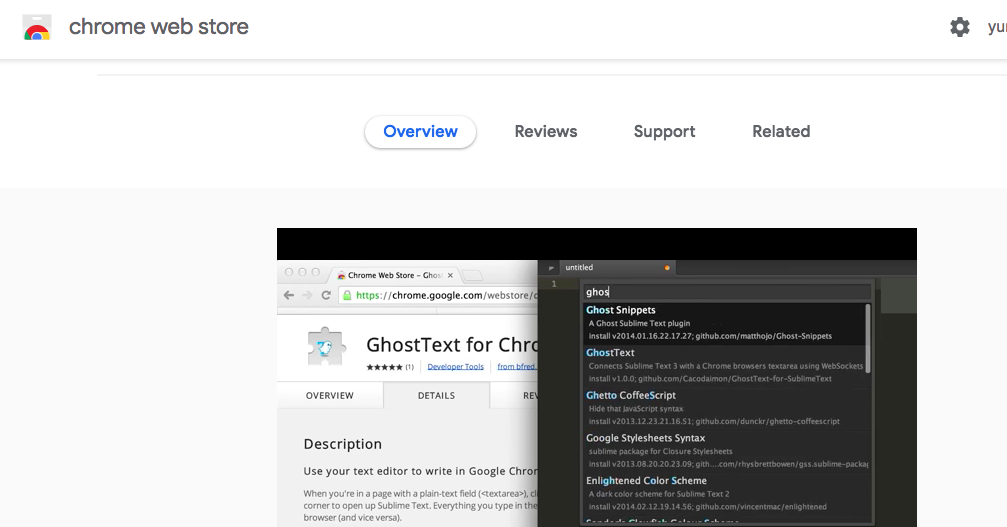Open the Support tab
Image resolution: width=1007 pixels, height=527 pixels.
(x=664, y=132)
